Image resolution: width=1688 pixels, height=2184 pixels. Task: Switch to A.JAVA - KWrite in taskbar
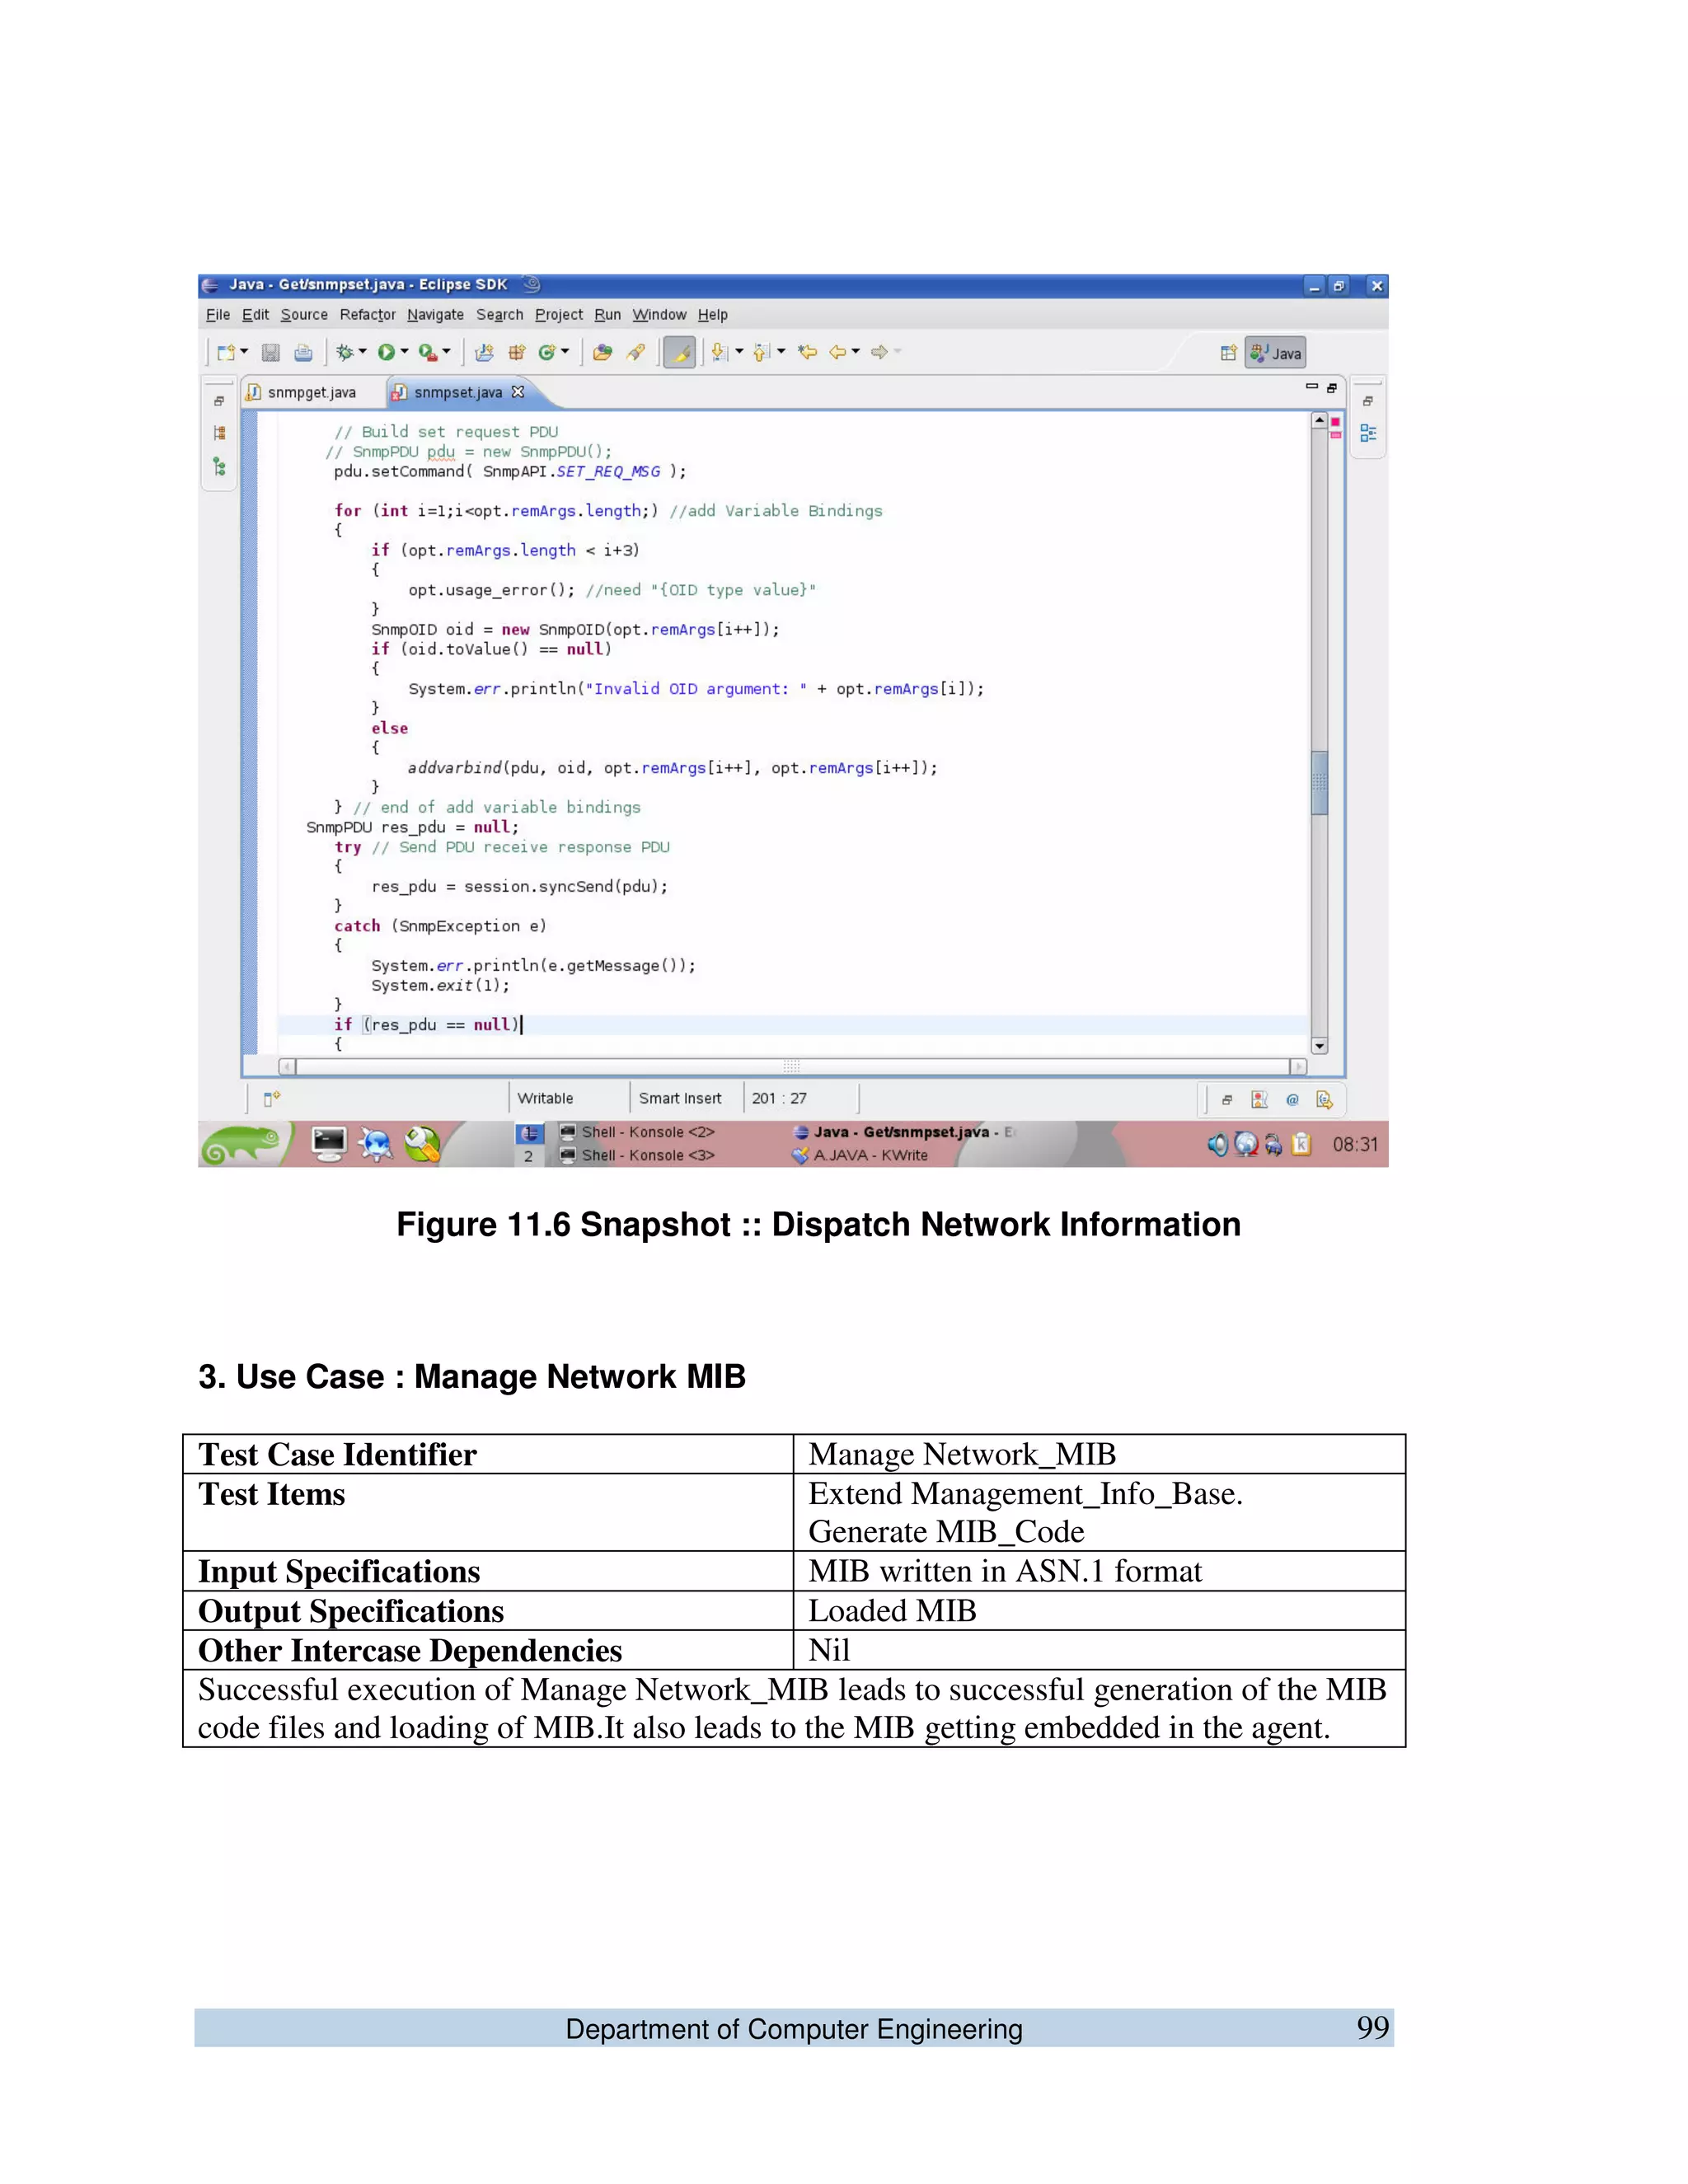[861, 1155]
